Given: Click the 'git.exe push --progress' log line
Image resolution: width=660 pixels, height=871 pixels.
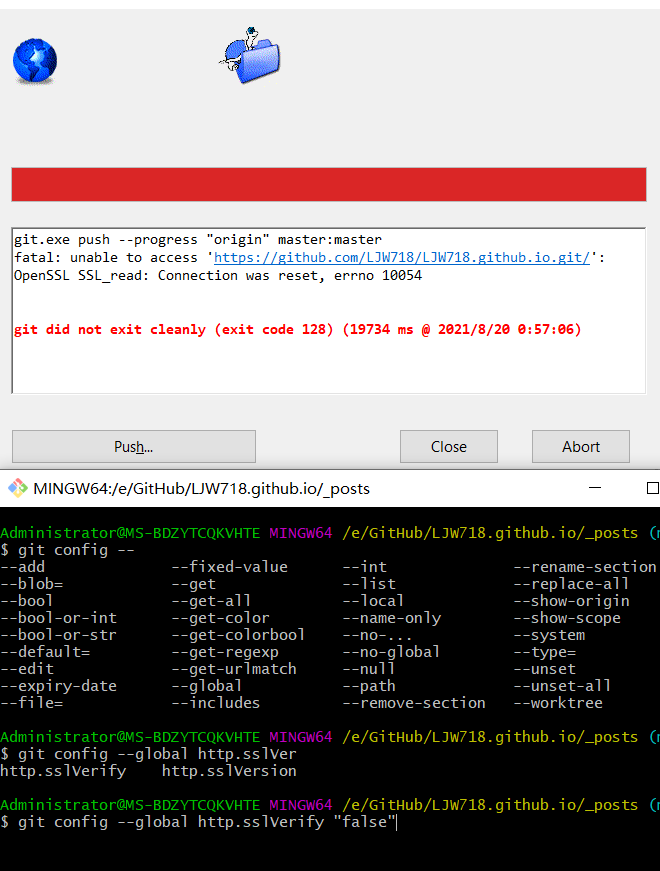Looking at the screenshot, I should pyautogui.click(x=198, y=240).
